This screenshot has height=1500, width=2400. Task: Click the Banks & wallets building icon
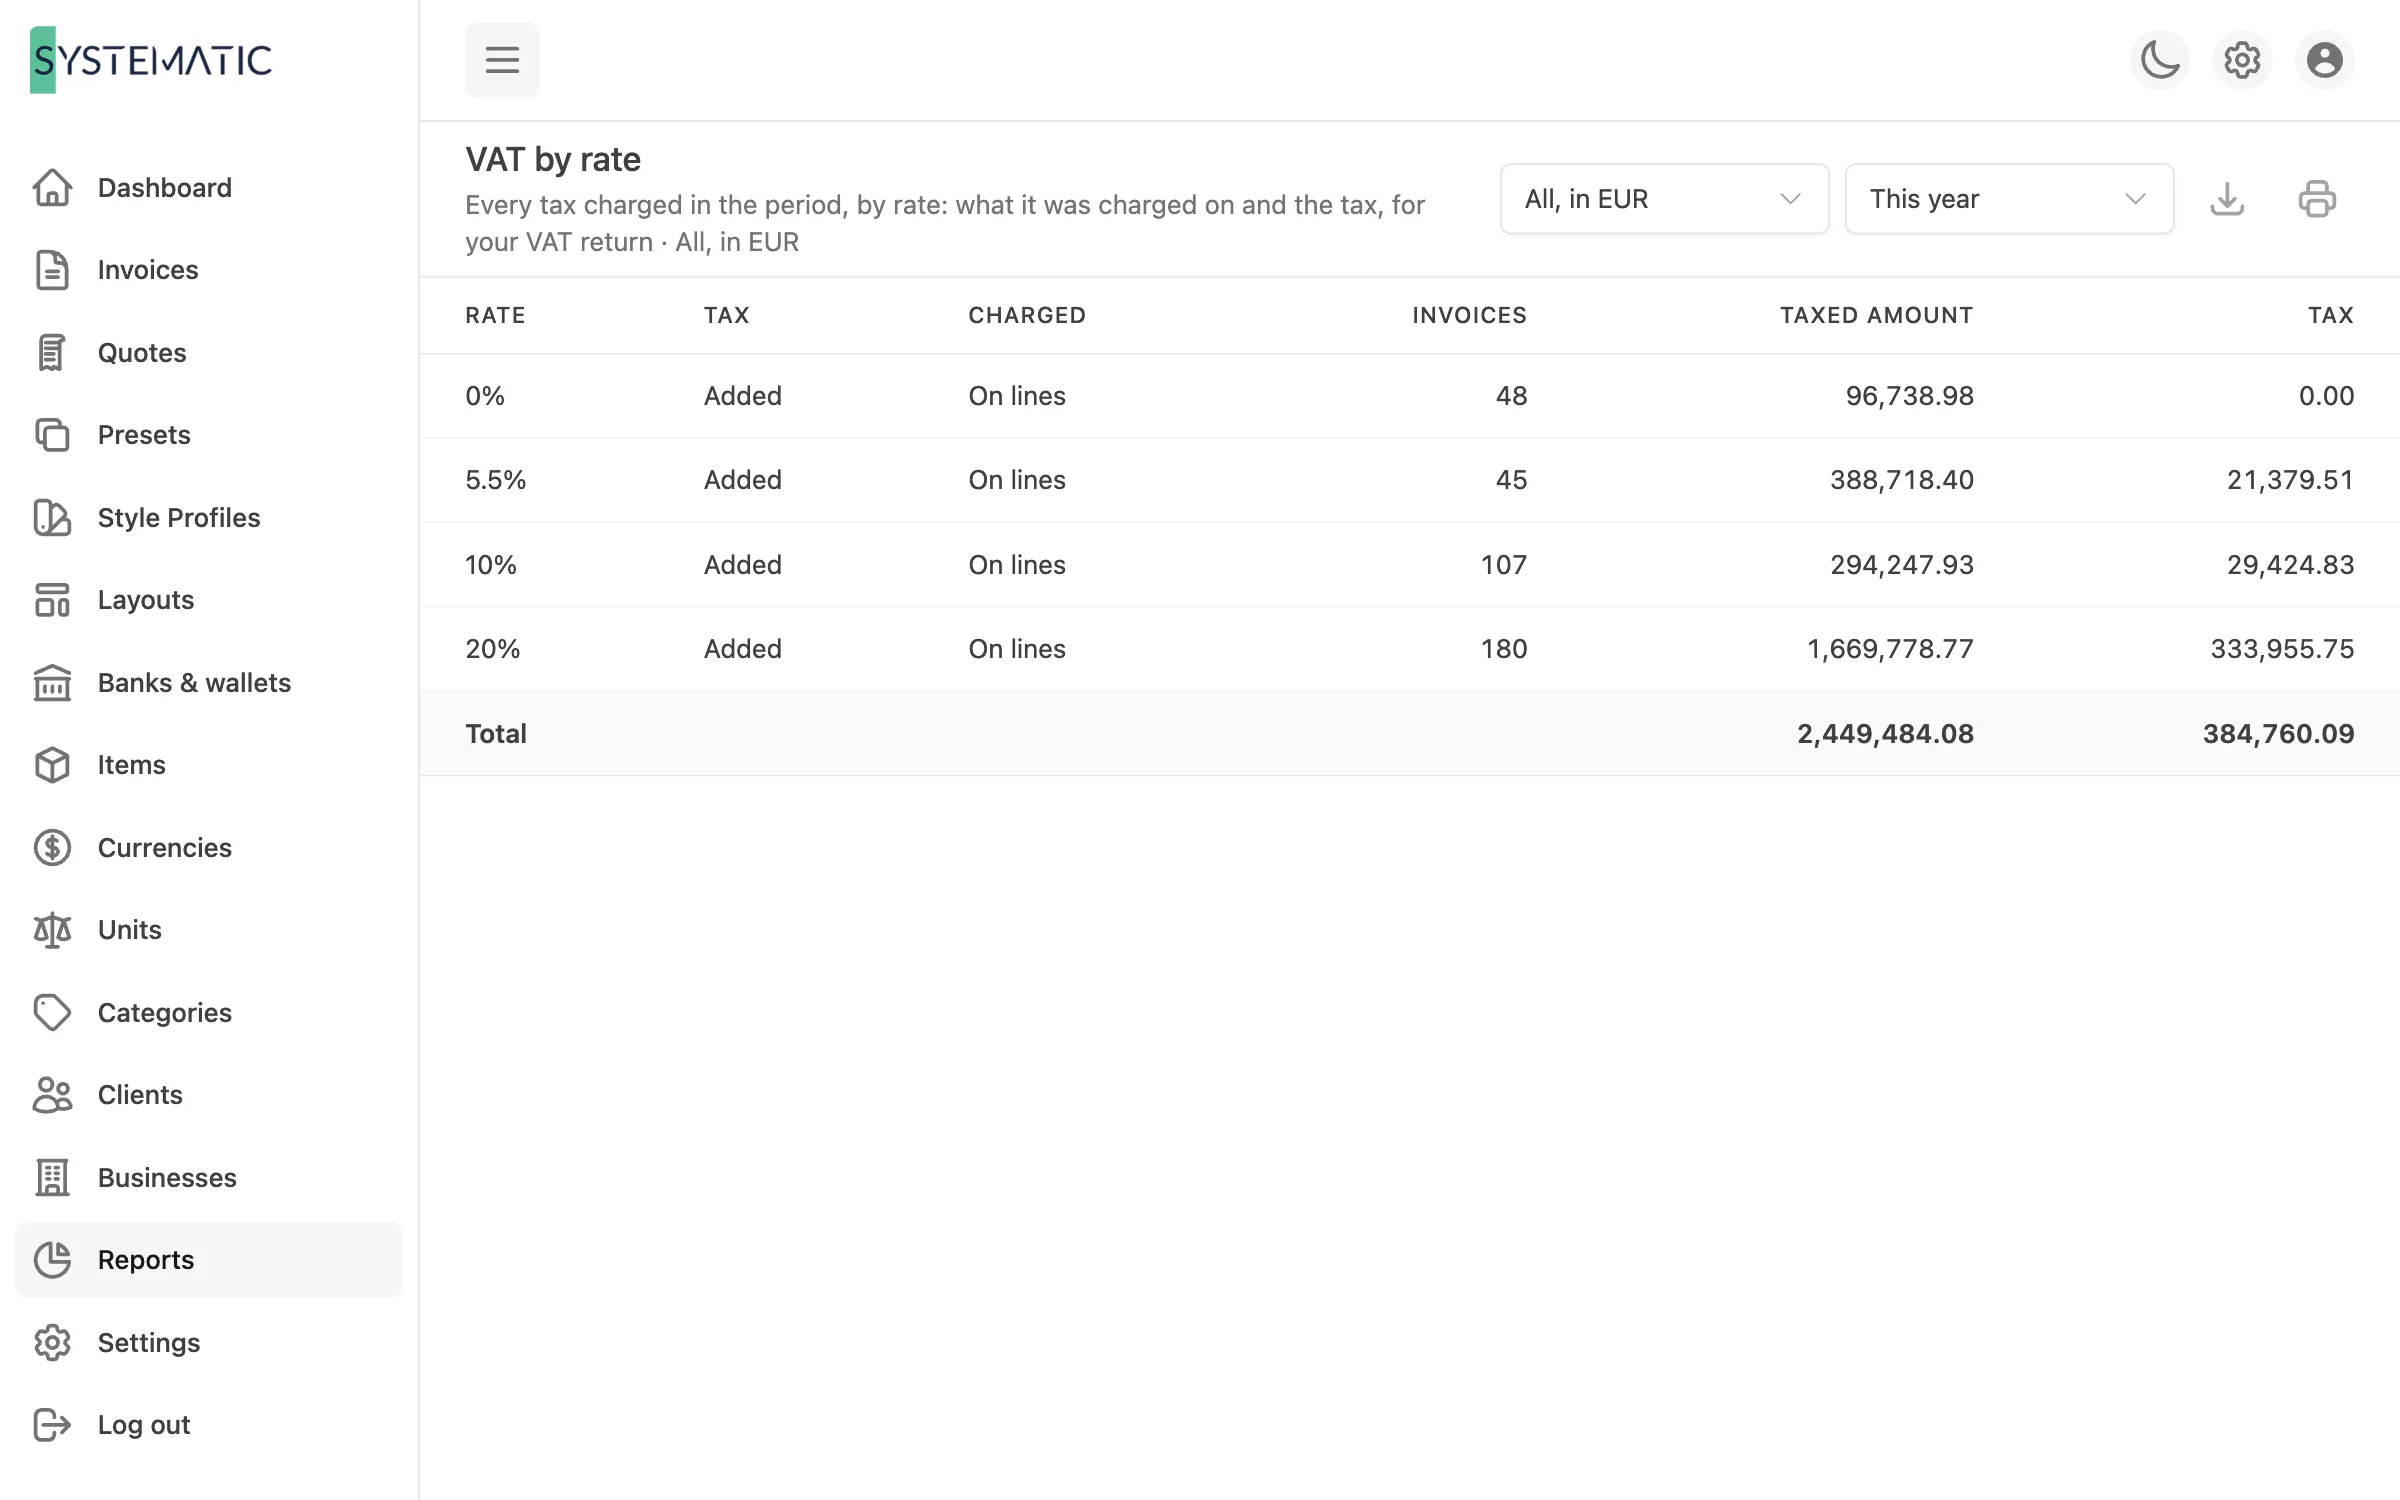(x=52, y=683)
